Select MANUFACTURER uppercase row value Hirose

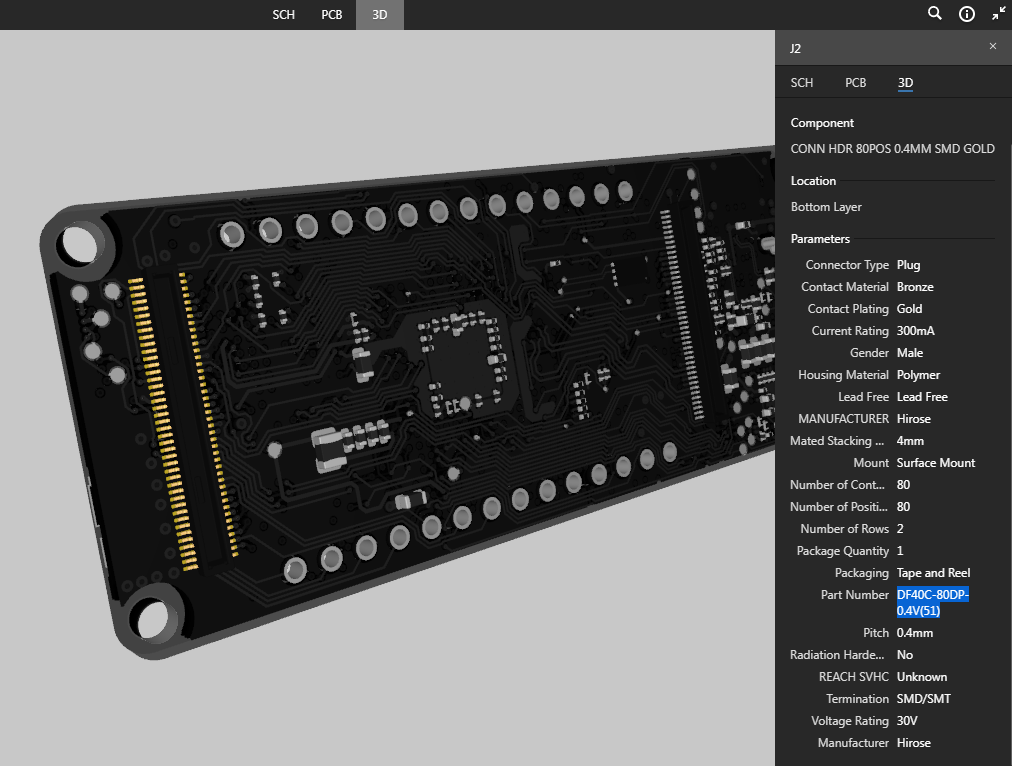(913, 418)
